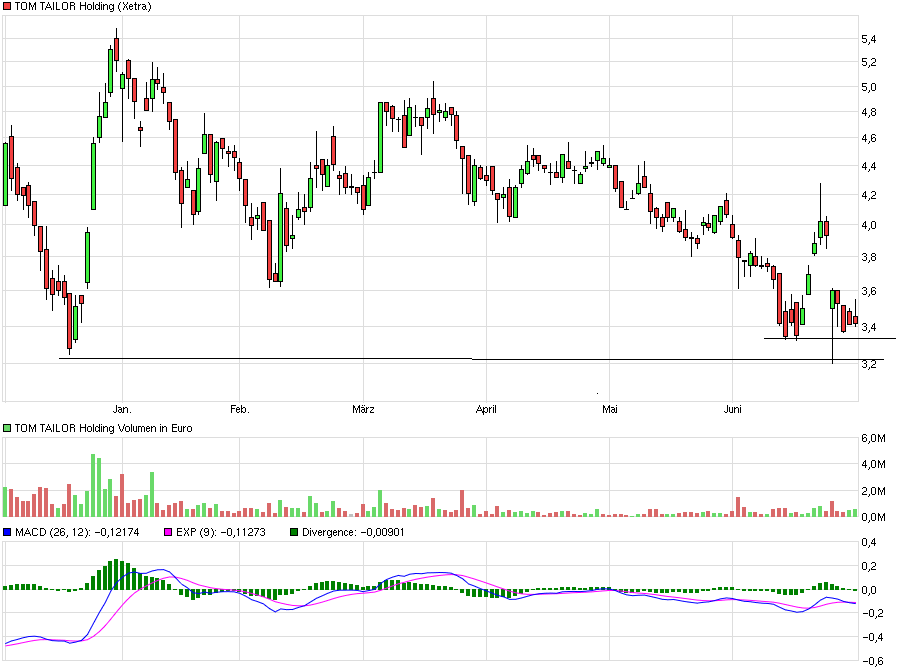900x670 pixels.
Task: Click the 'Jan.' month axis label
Action: click(x=122, y=409)
